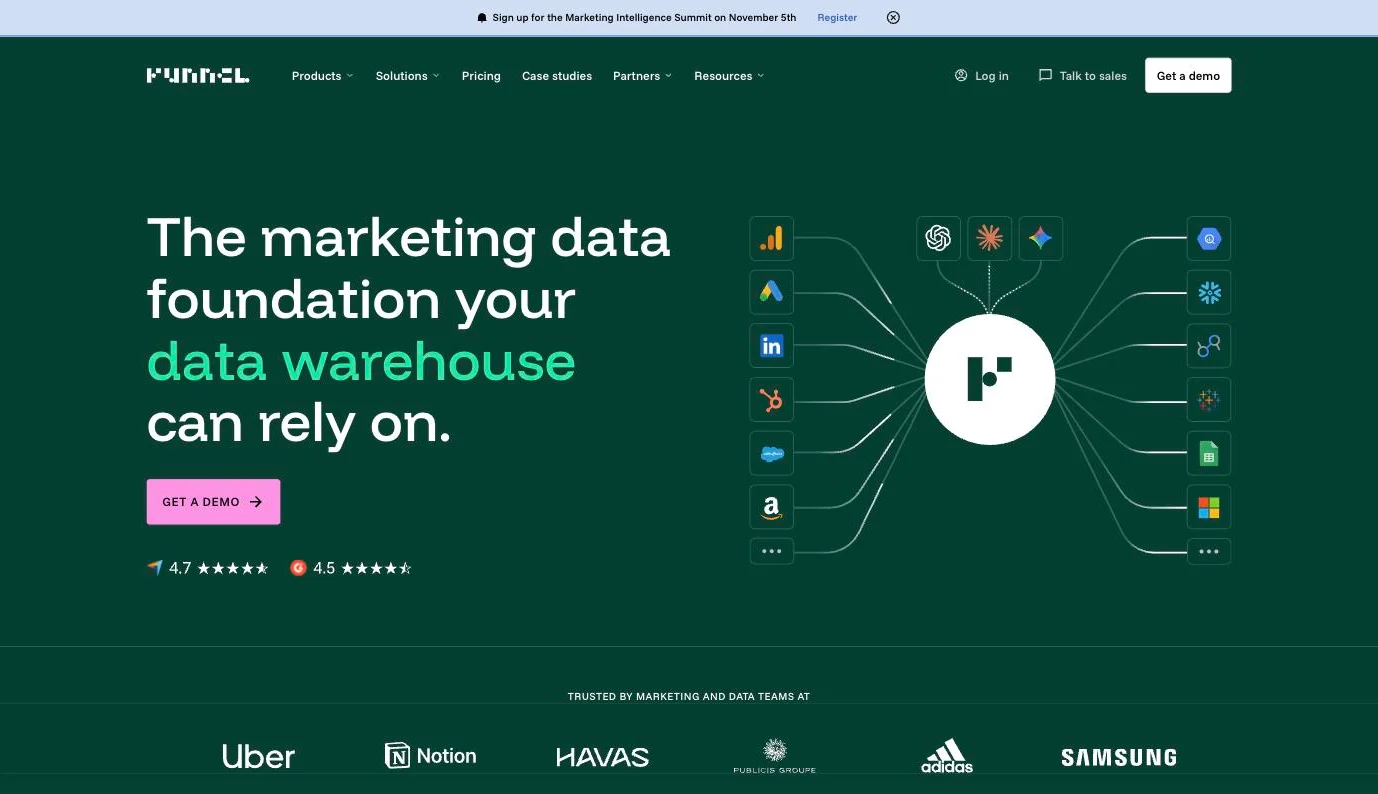Click the 4.7 star rating badge
This screenshot has width=1378, height=794.
point(208,568)
